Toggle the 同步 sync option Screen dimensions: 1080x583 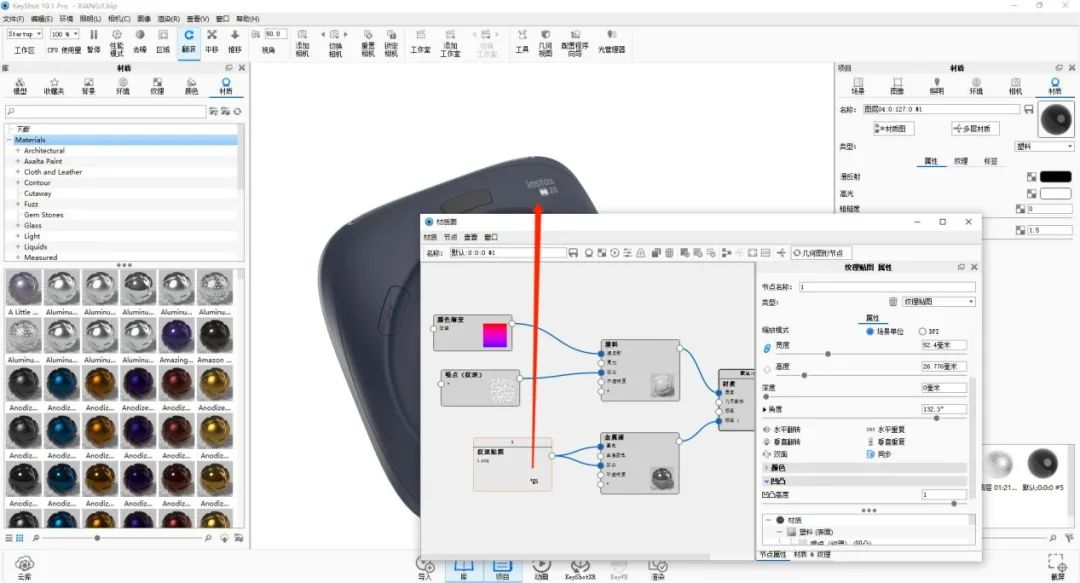point(879,454)
